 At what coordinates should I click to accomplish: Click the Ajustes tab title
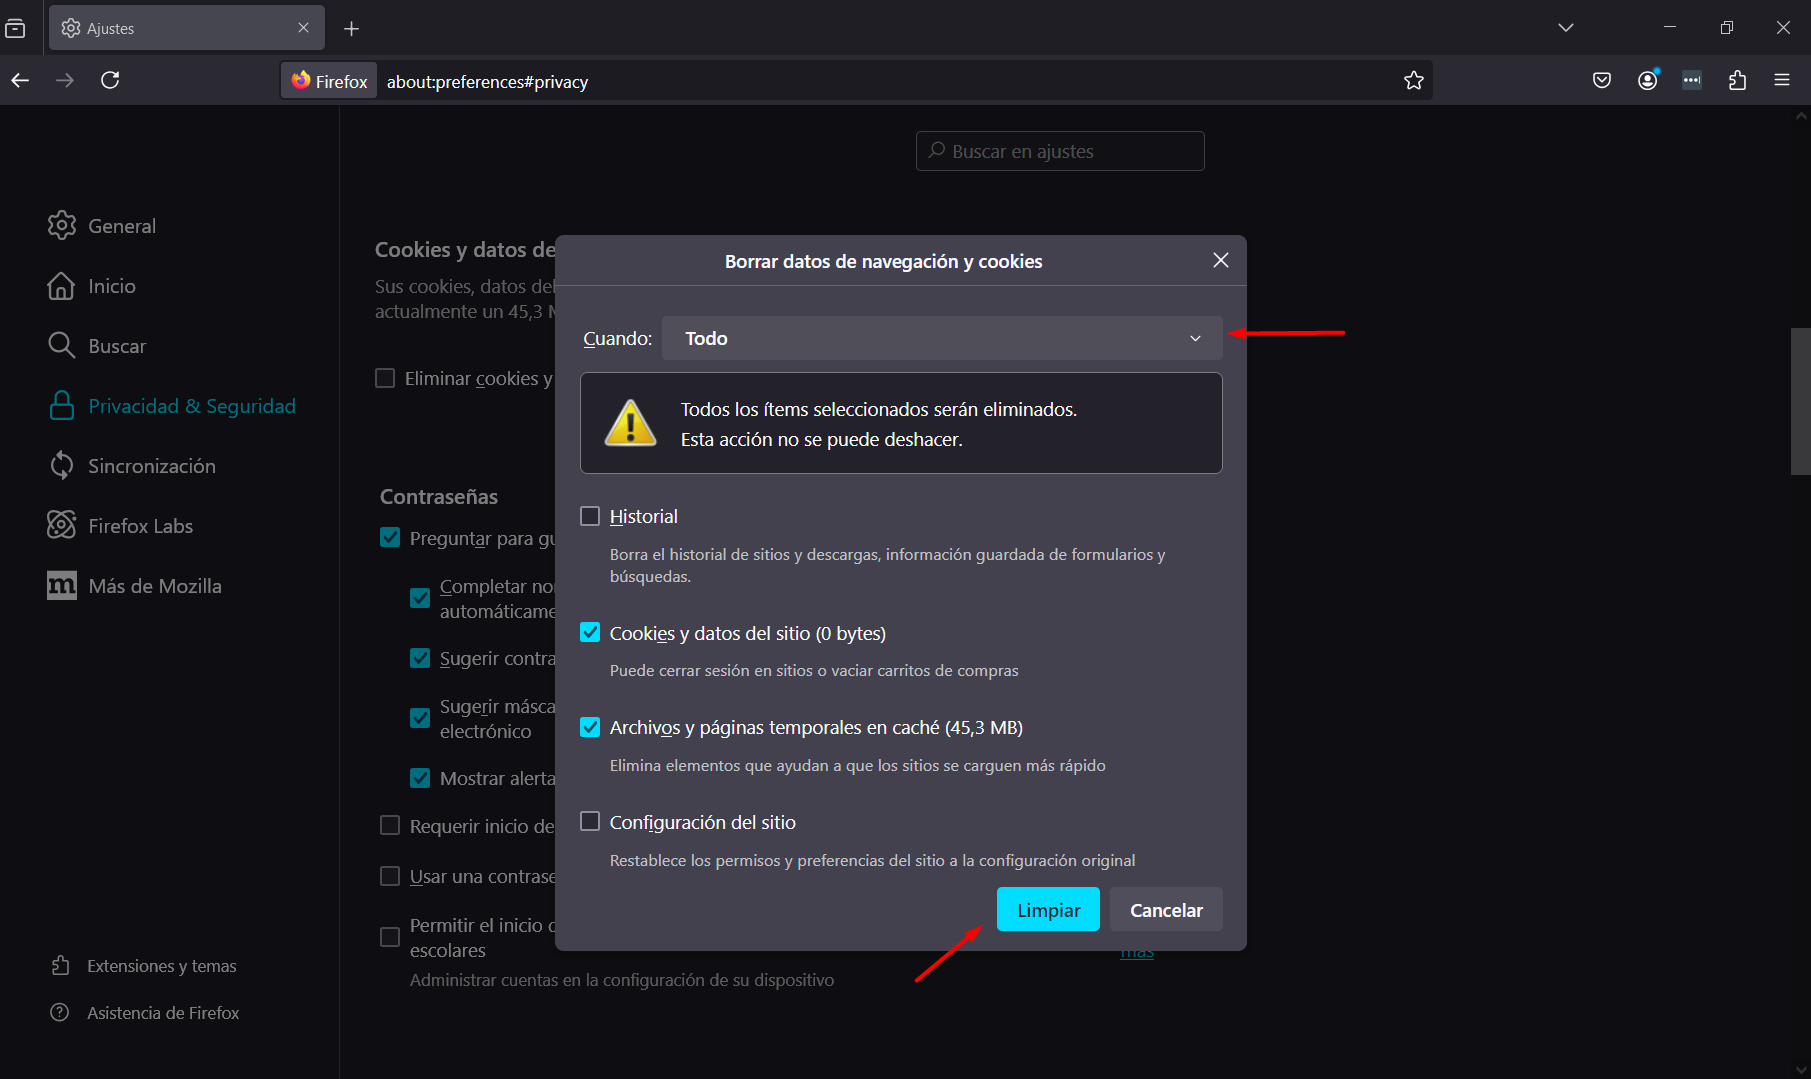click(x=110, y=29)
